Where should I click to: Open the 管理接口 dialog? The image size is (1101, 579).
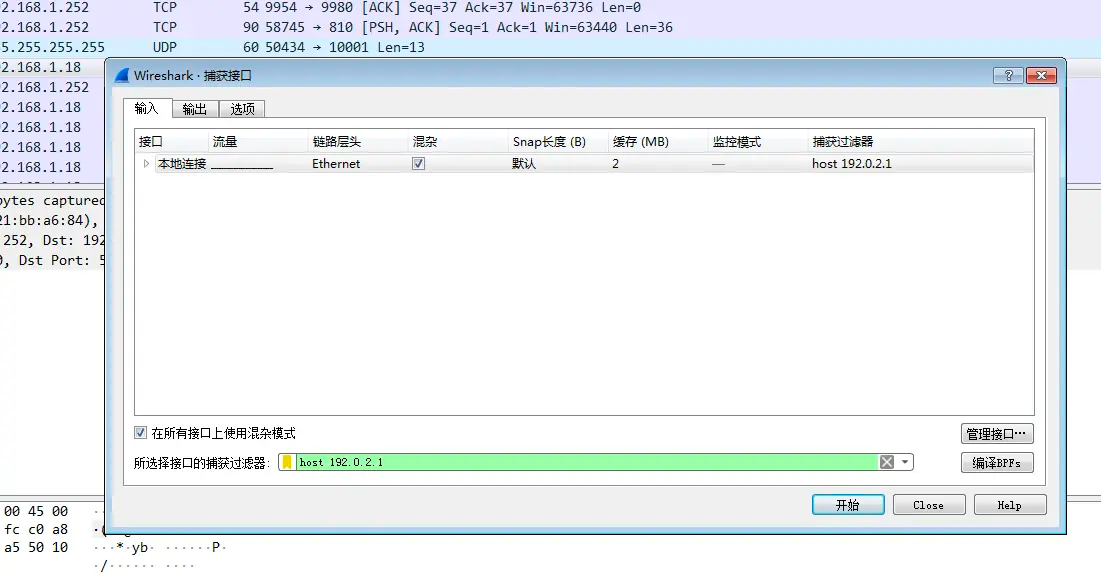(995, 433)
